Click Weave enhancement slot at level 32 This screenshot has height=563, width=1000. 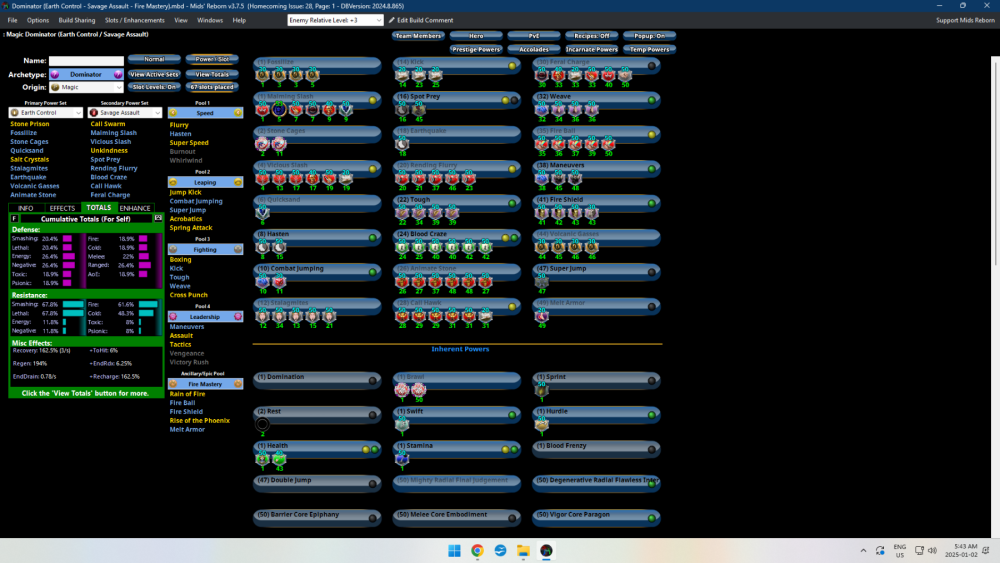click(x=541, y=110)
